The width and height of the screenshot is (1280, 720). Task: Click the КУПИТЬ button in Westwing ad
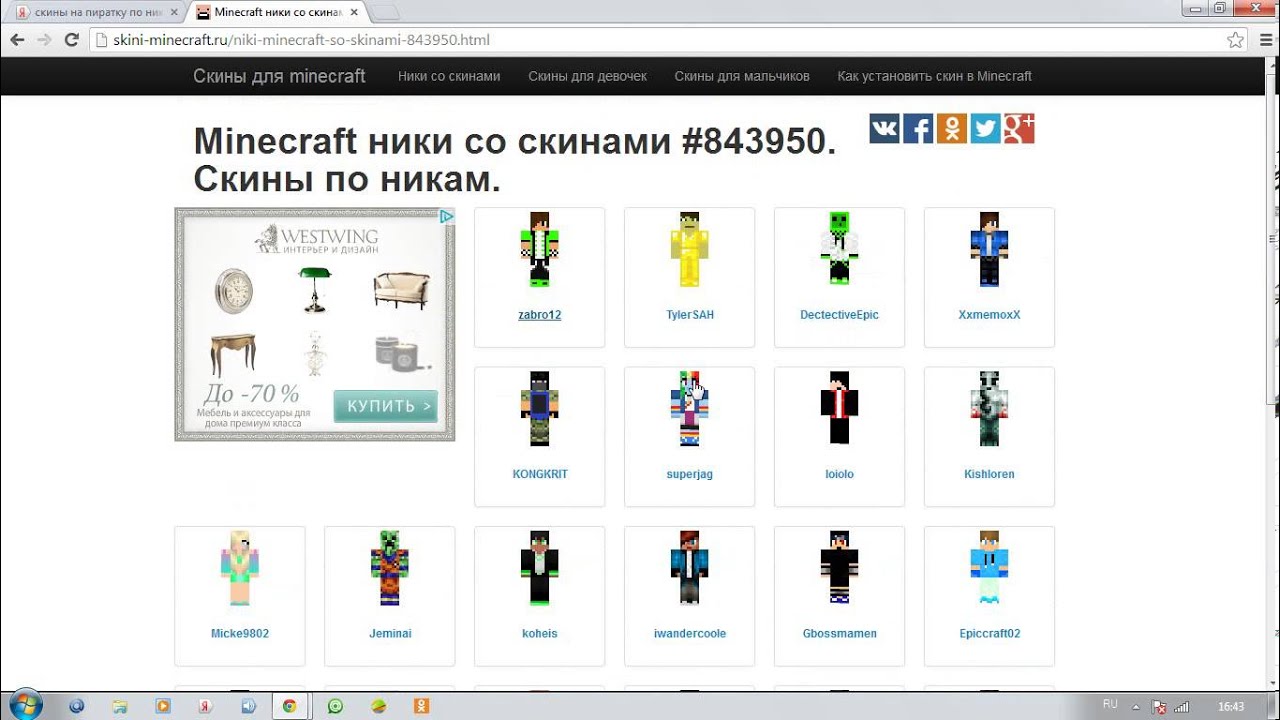coord(386,406)
